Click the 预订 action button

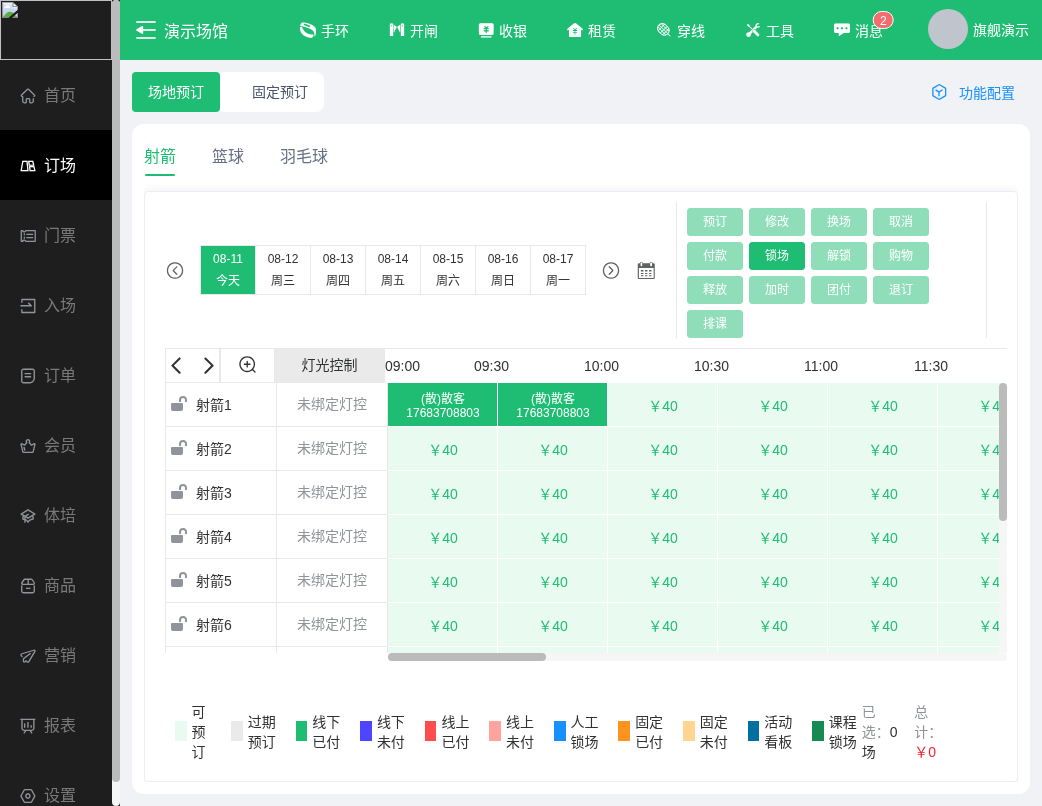point(714,222)
